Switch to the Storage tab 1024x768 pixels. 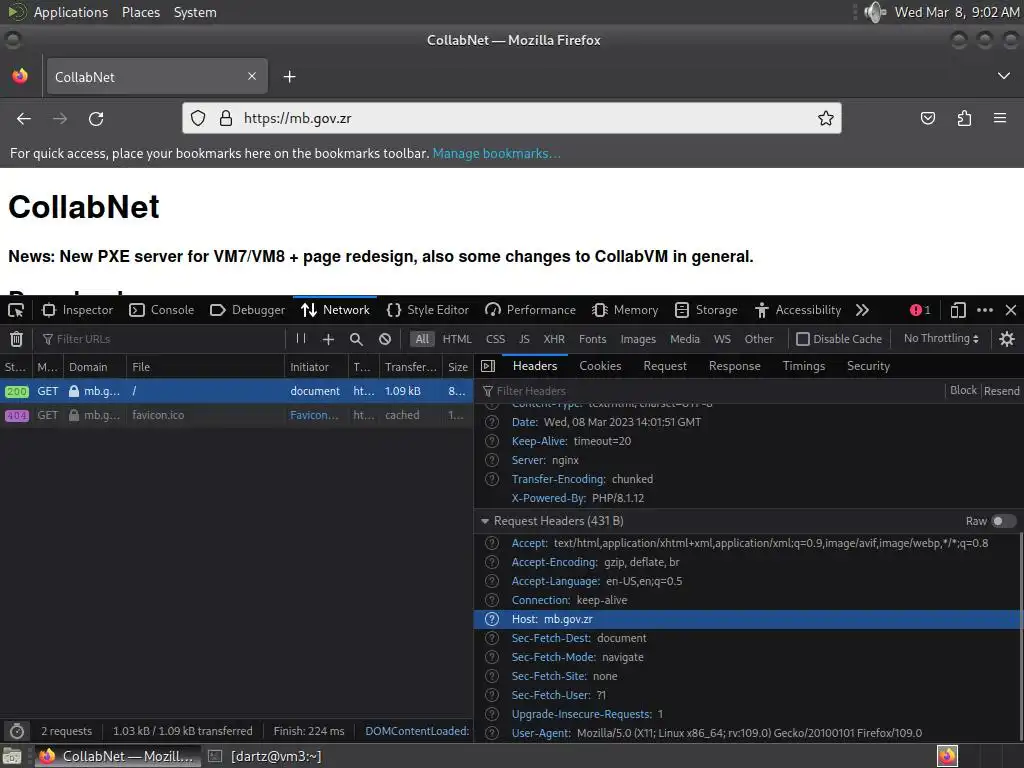[x=706, y=310]
